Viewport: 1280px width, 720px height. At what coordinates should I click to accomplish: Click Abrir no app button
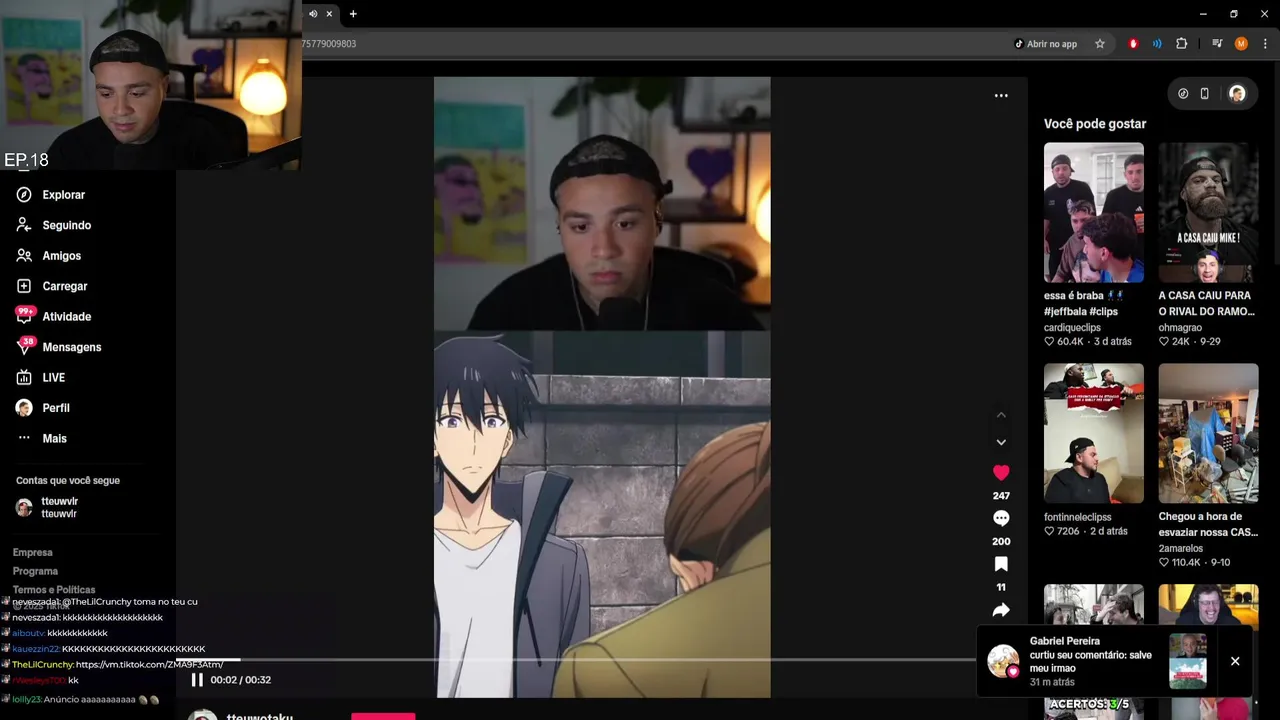click(x=1046, y=44)
